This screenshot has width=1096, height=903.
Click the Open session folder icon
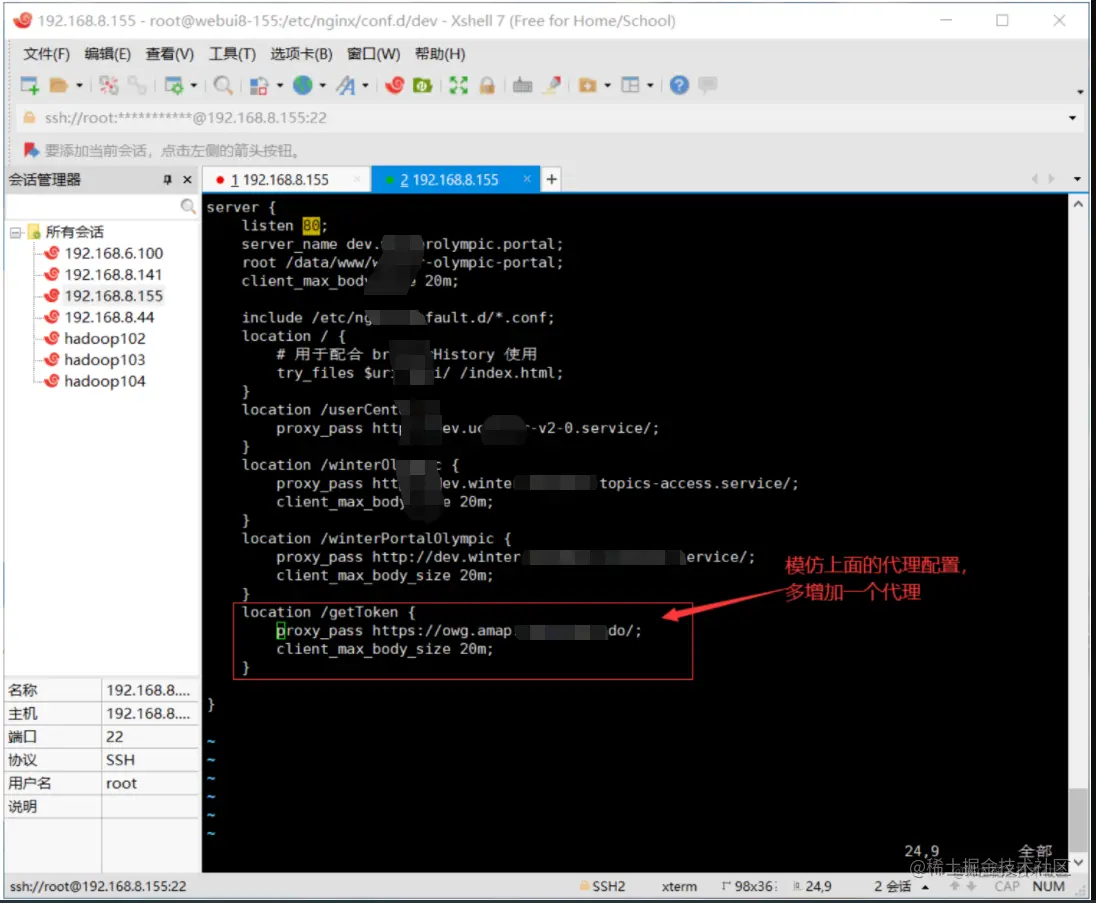(x=59, y=85)
